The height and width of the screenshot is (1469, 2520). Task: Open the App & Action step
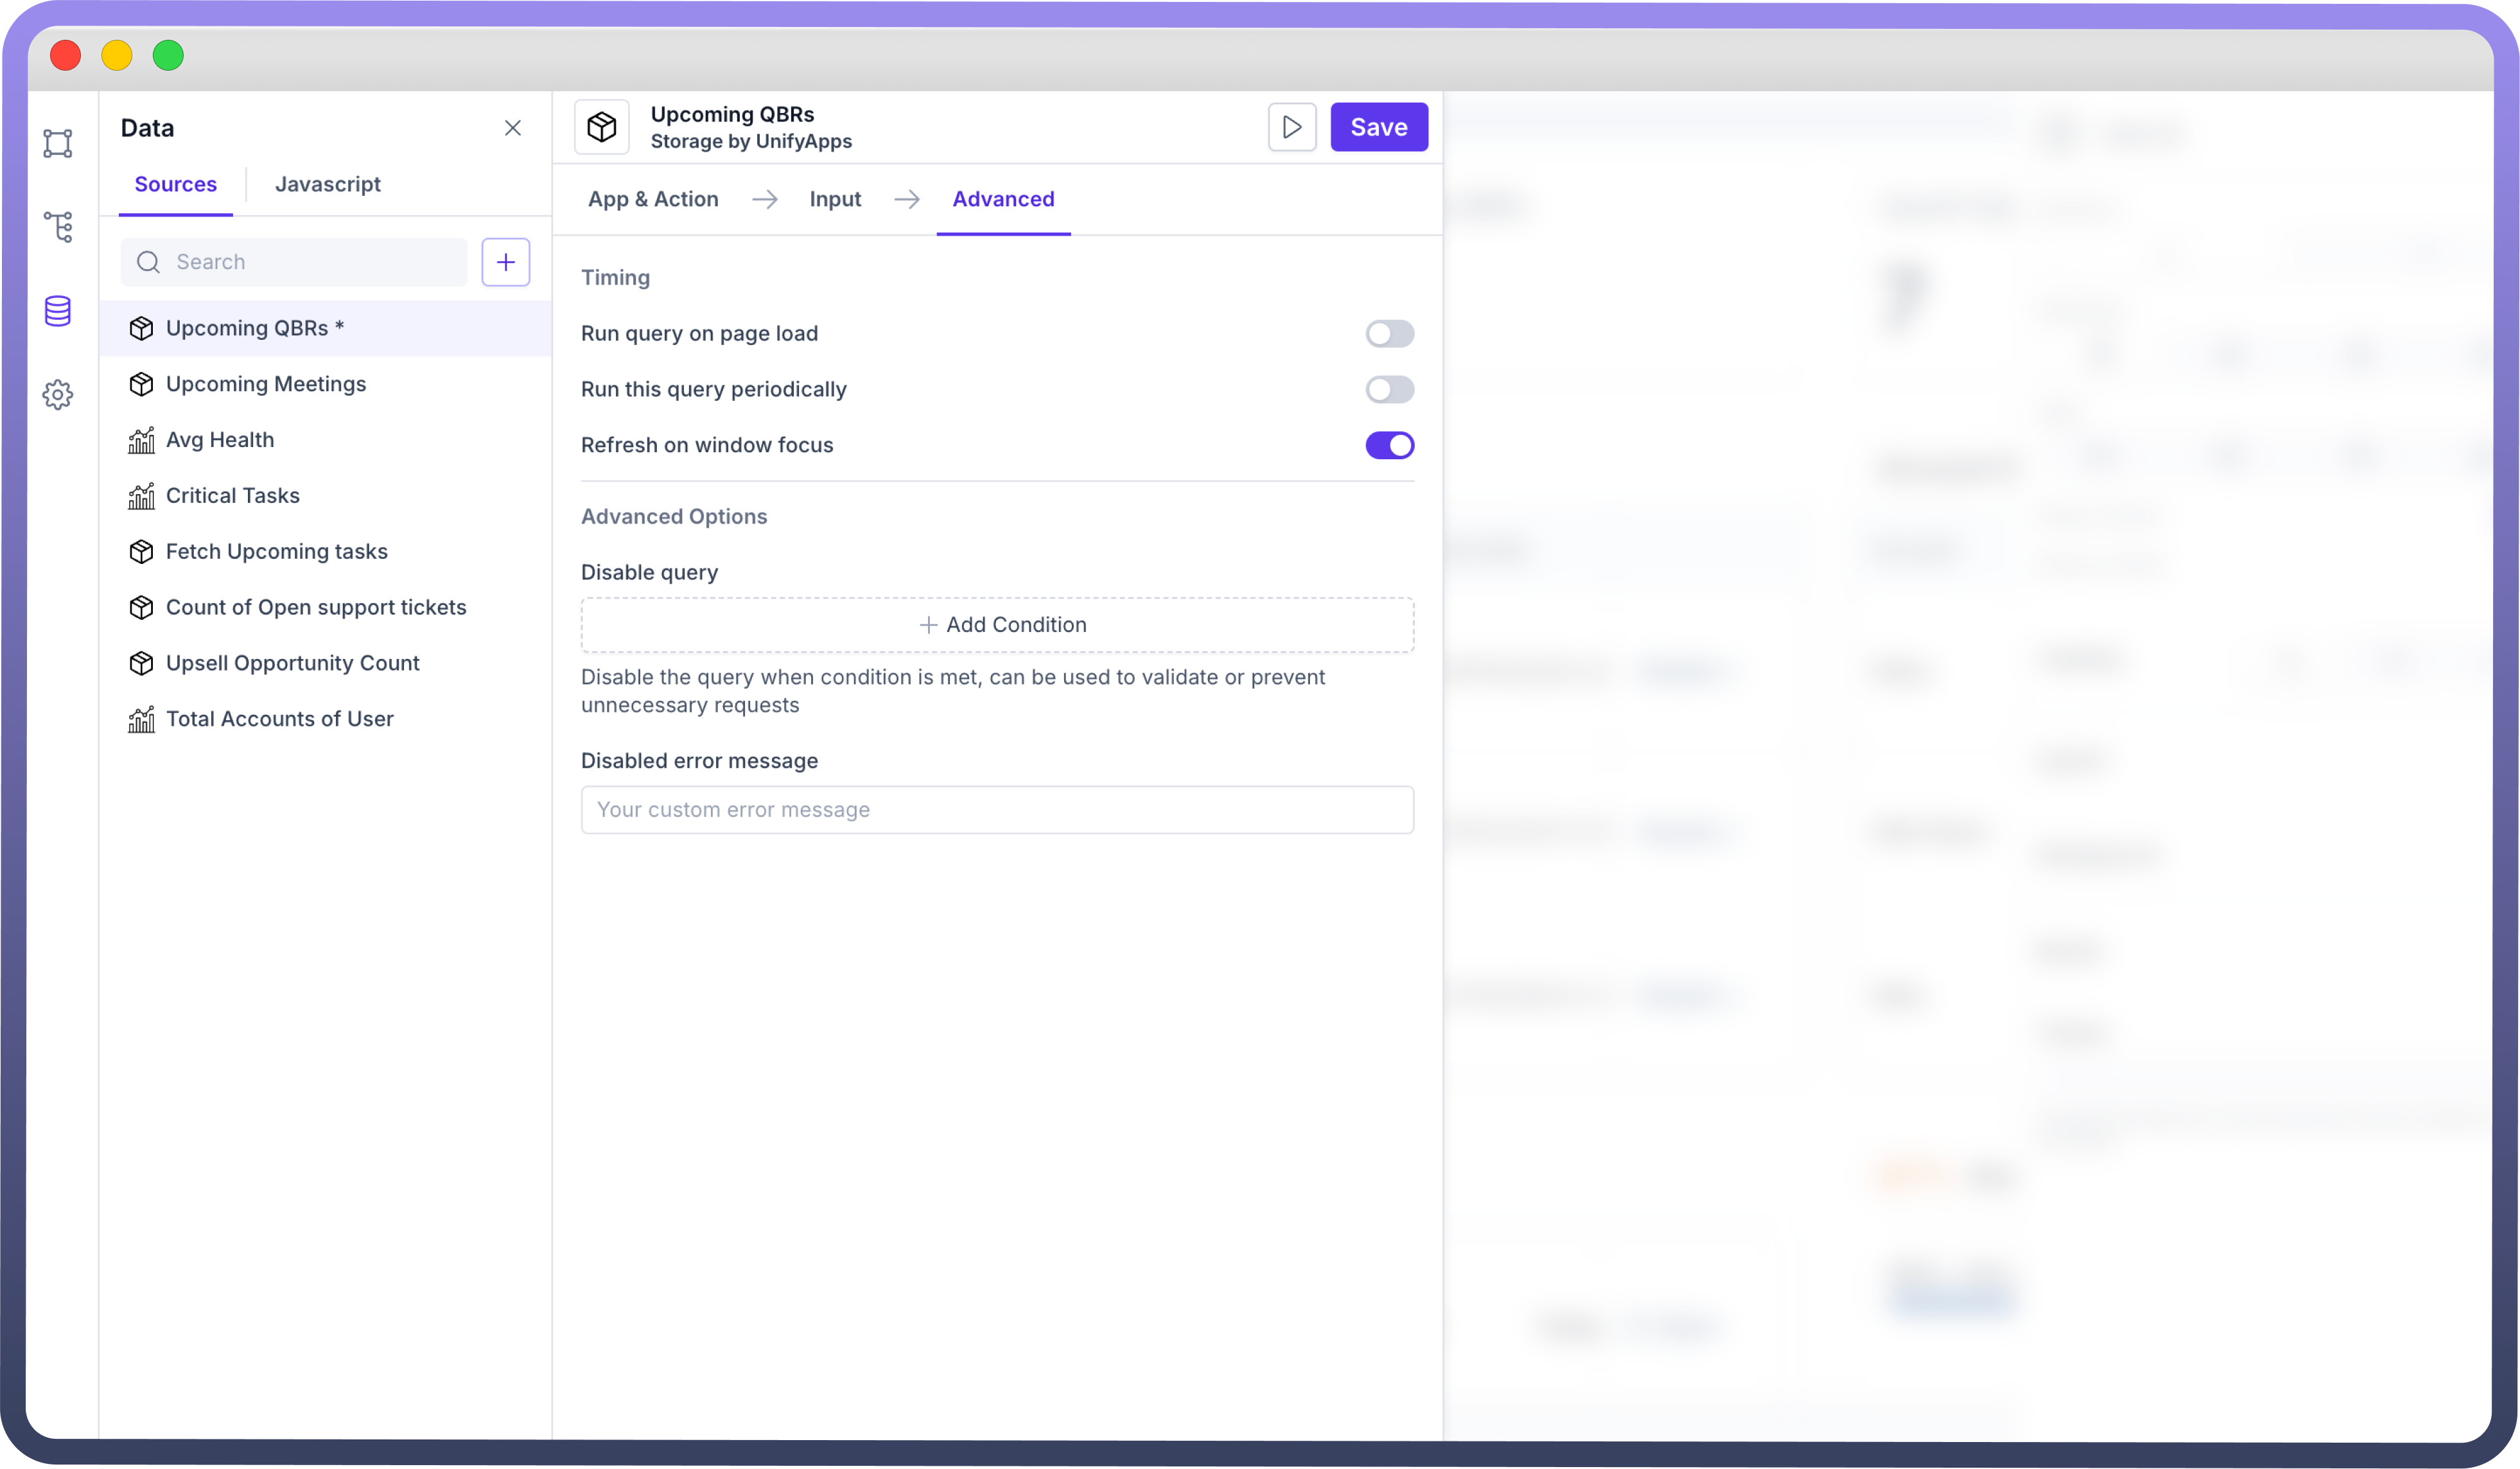point(653,199)
